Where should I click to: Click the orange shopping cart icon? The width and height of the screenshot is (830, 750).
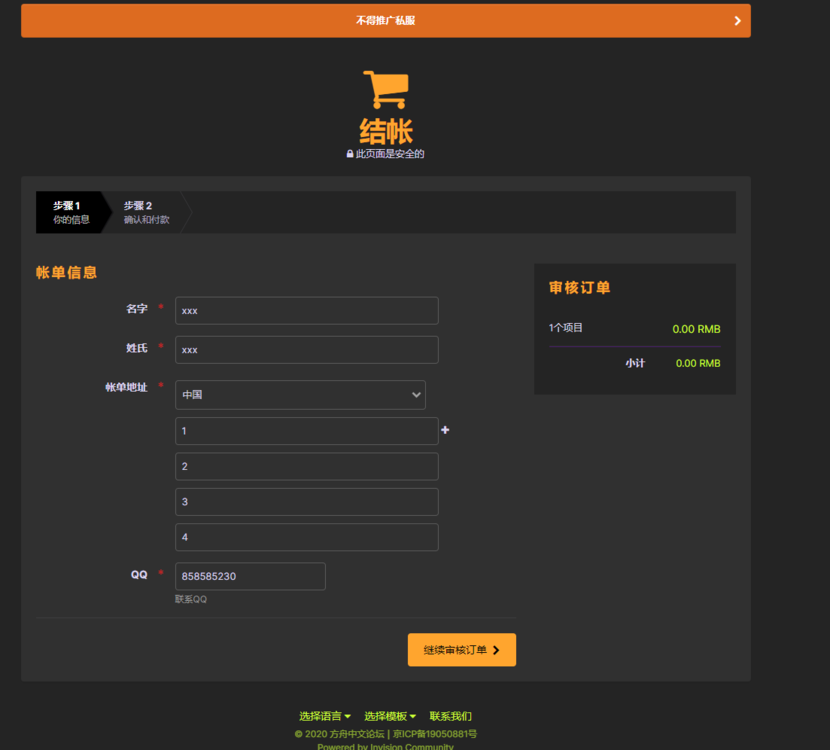[385, 90]
